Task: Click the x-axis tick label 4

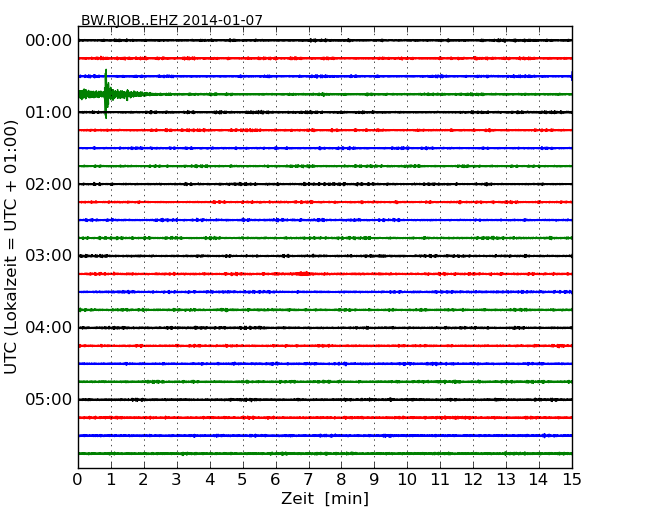Action: (210, 480)
